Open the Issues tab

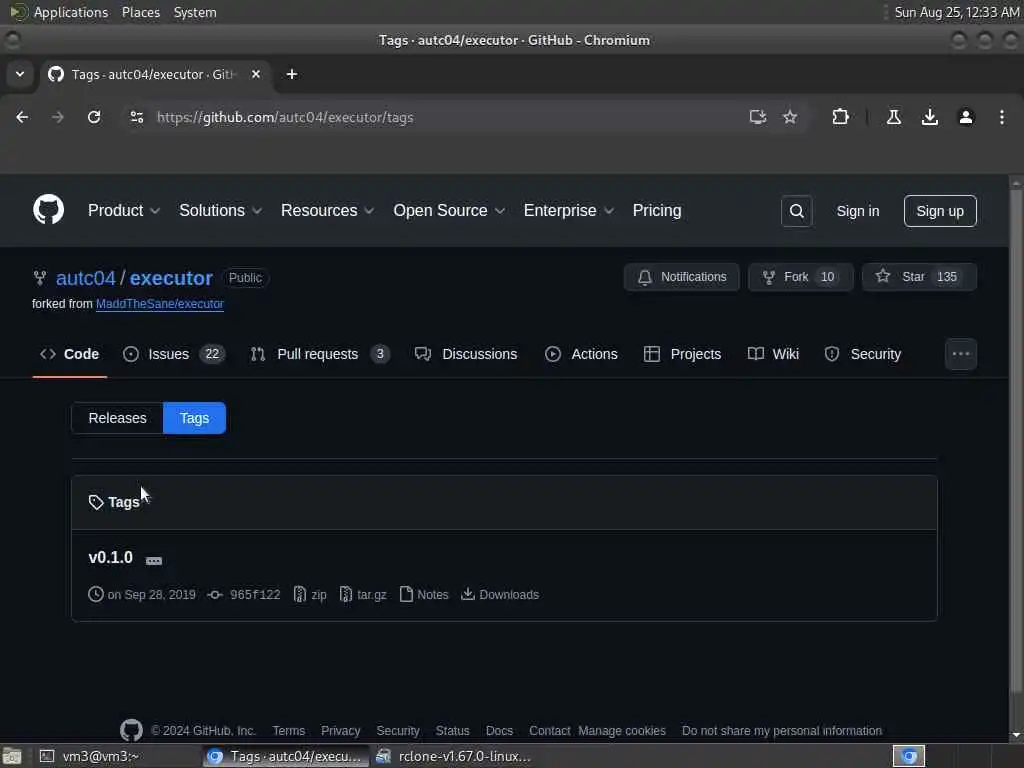174,354
